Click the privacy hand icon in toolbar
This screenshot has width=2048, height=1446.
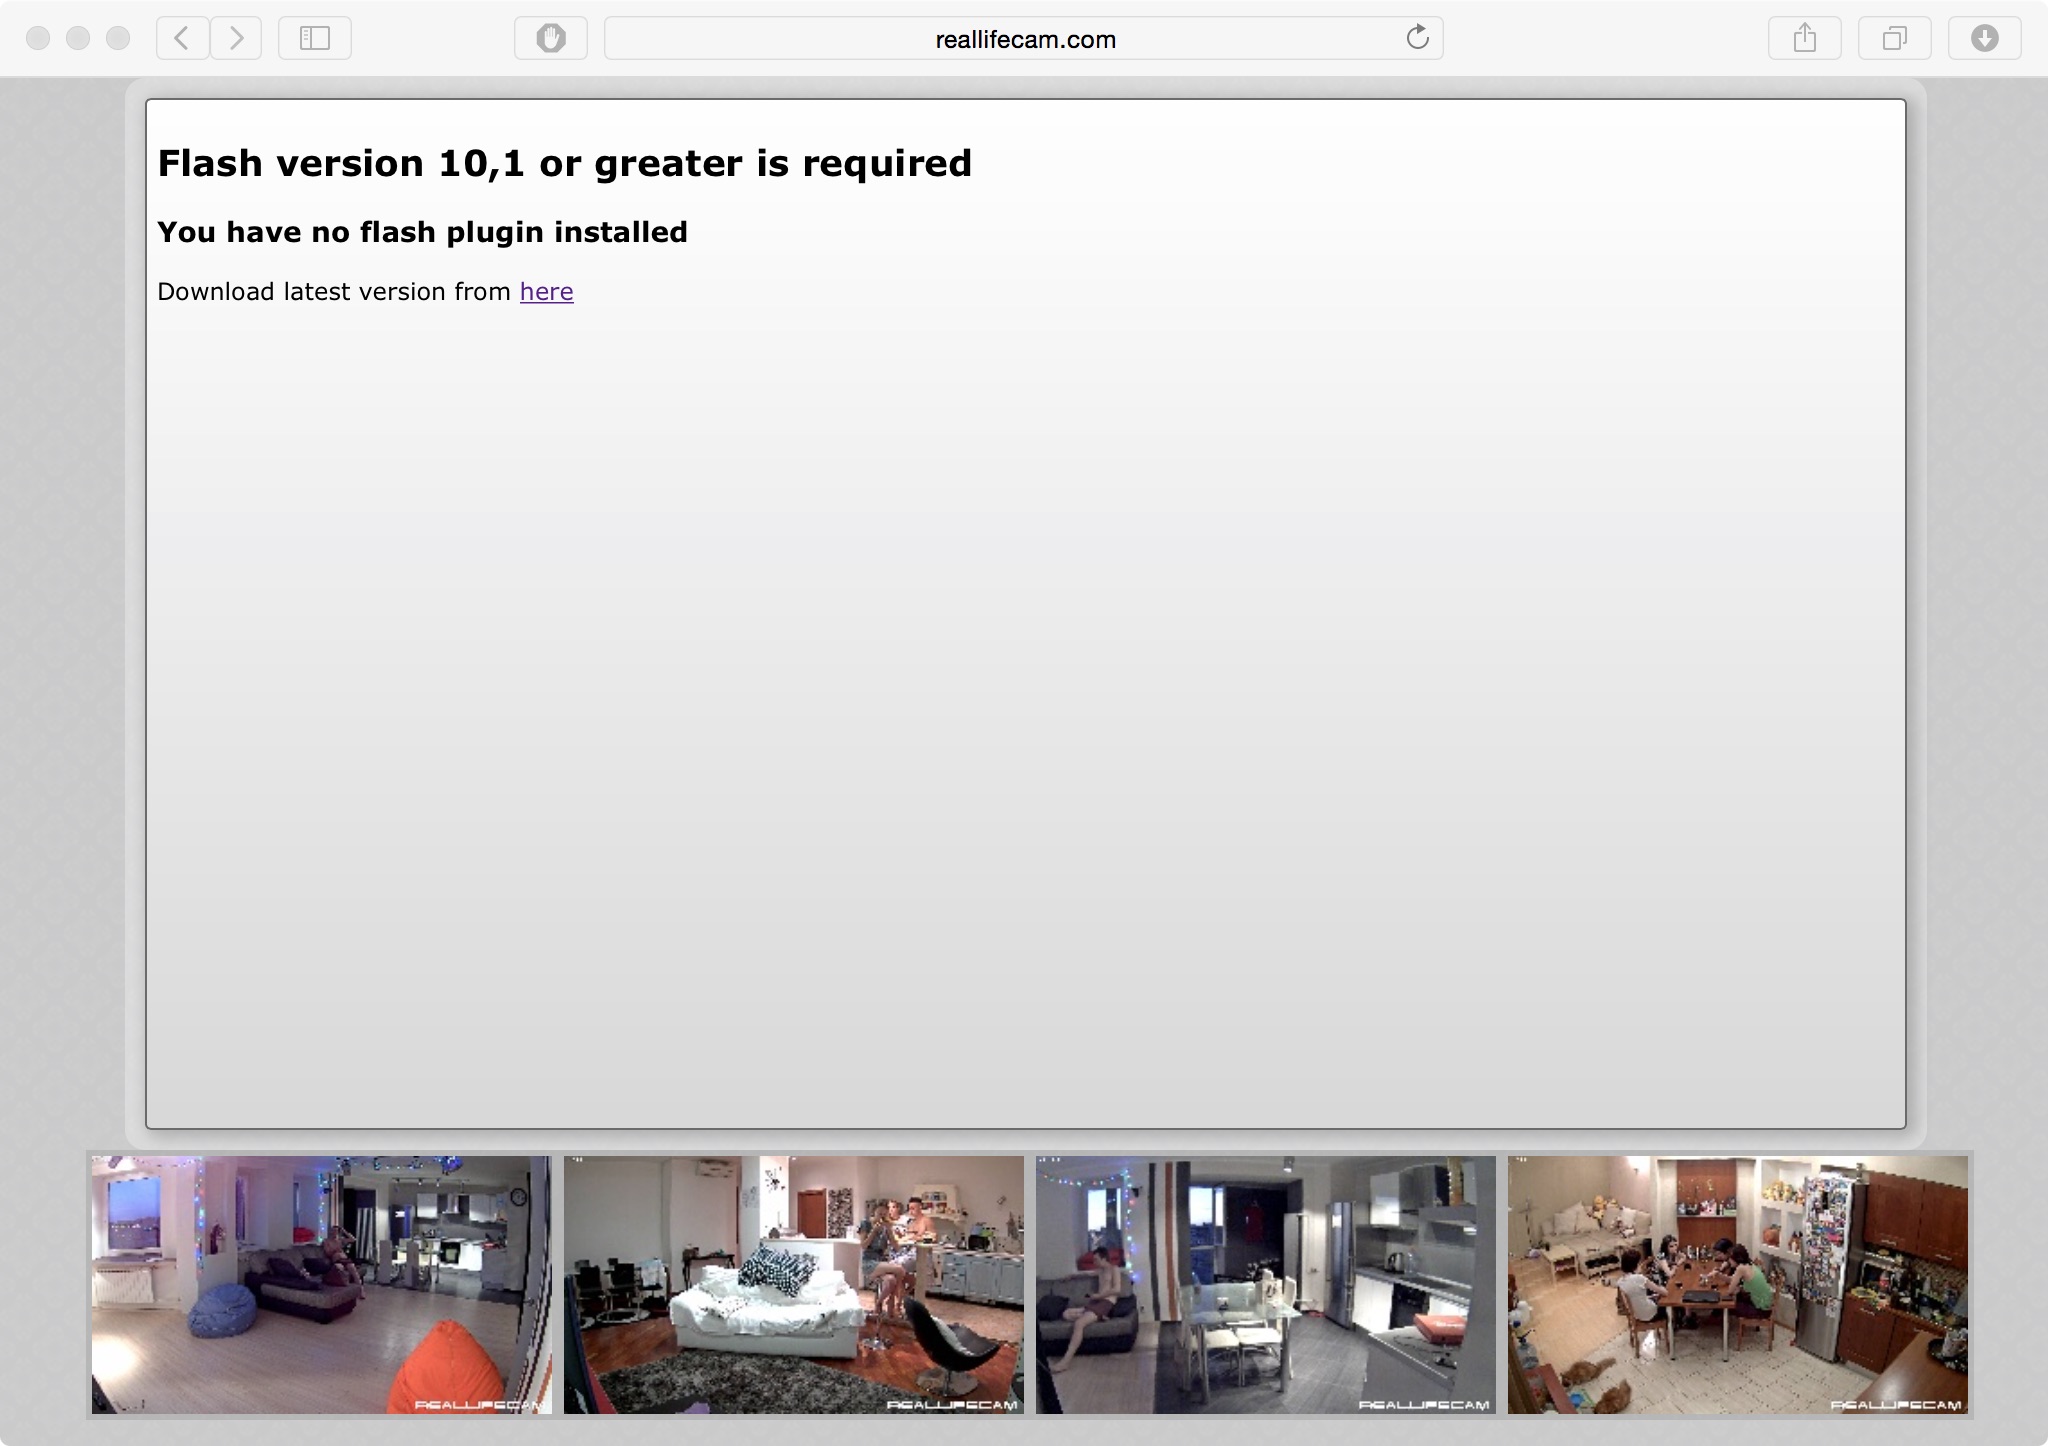click(x=550, y=39)
